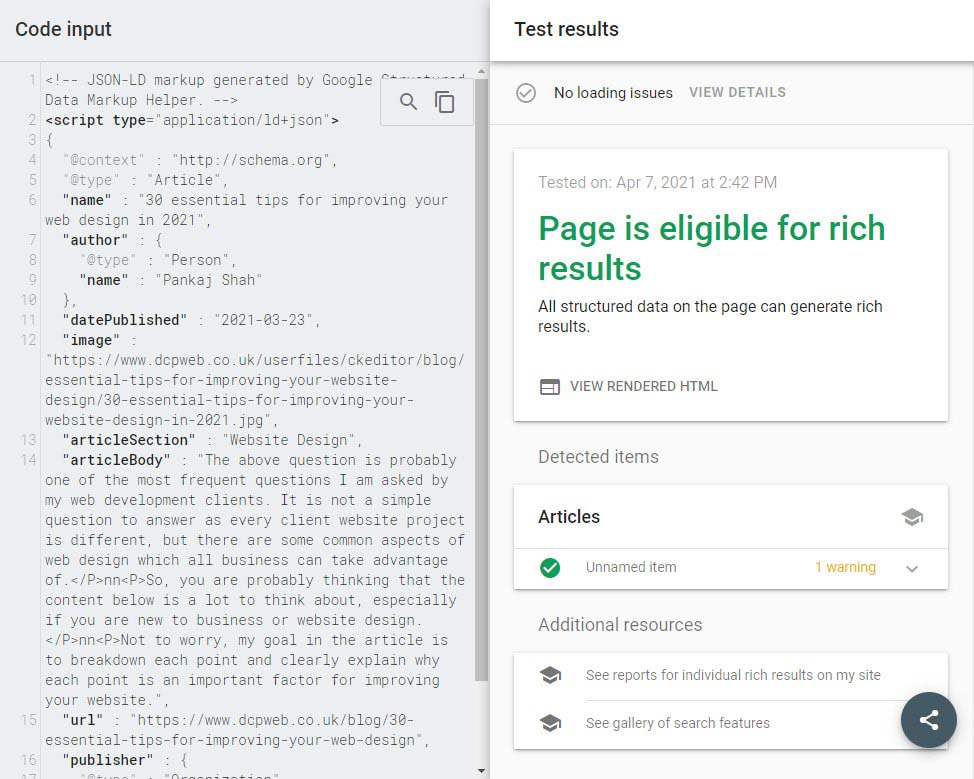Click the green checkmark beside Unnamed item

(550, 566)
